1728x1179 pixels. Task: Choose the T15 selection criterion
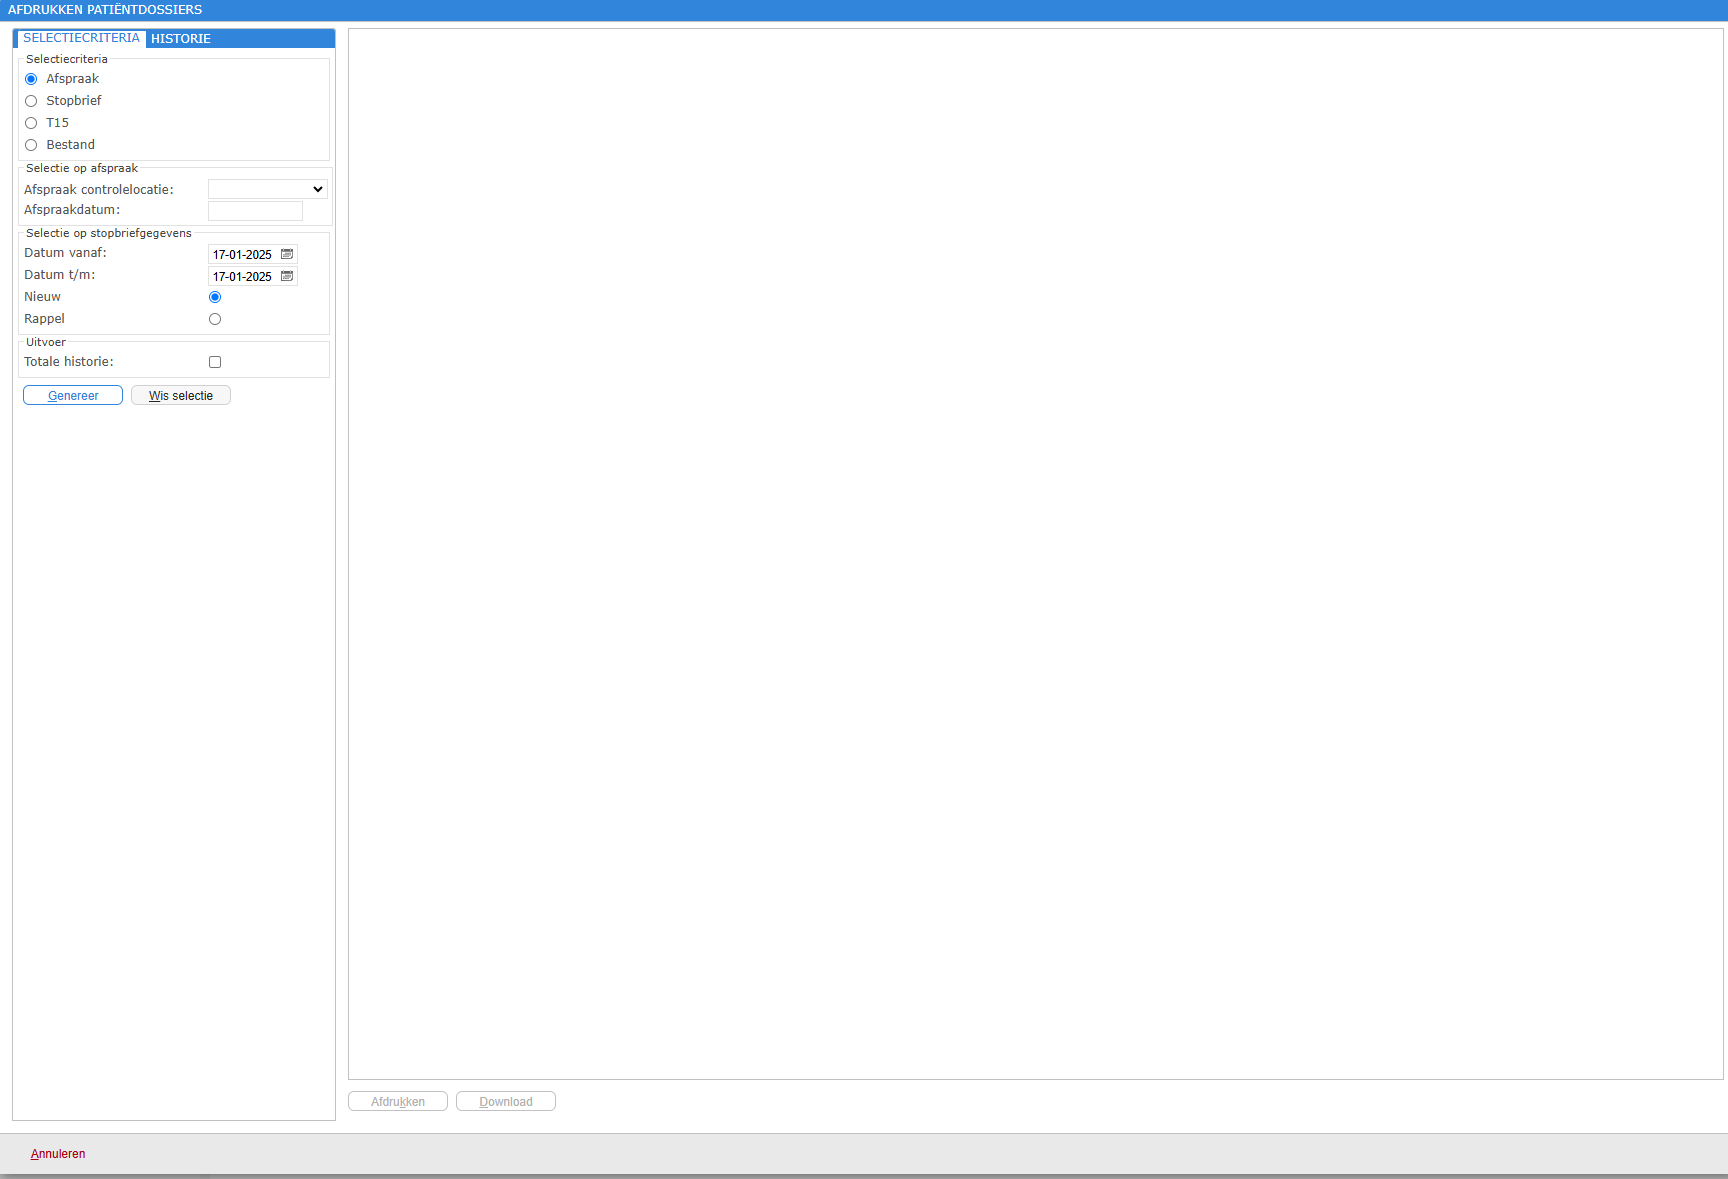(x=31, y=123)
